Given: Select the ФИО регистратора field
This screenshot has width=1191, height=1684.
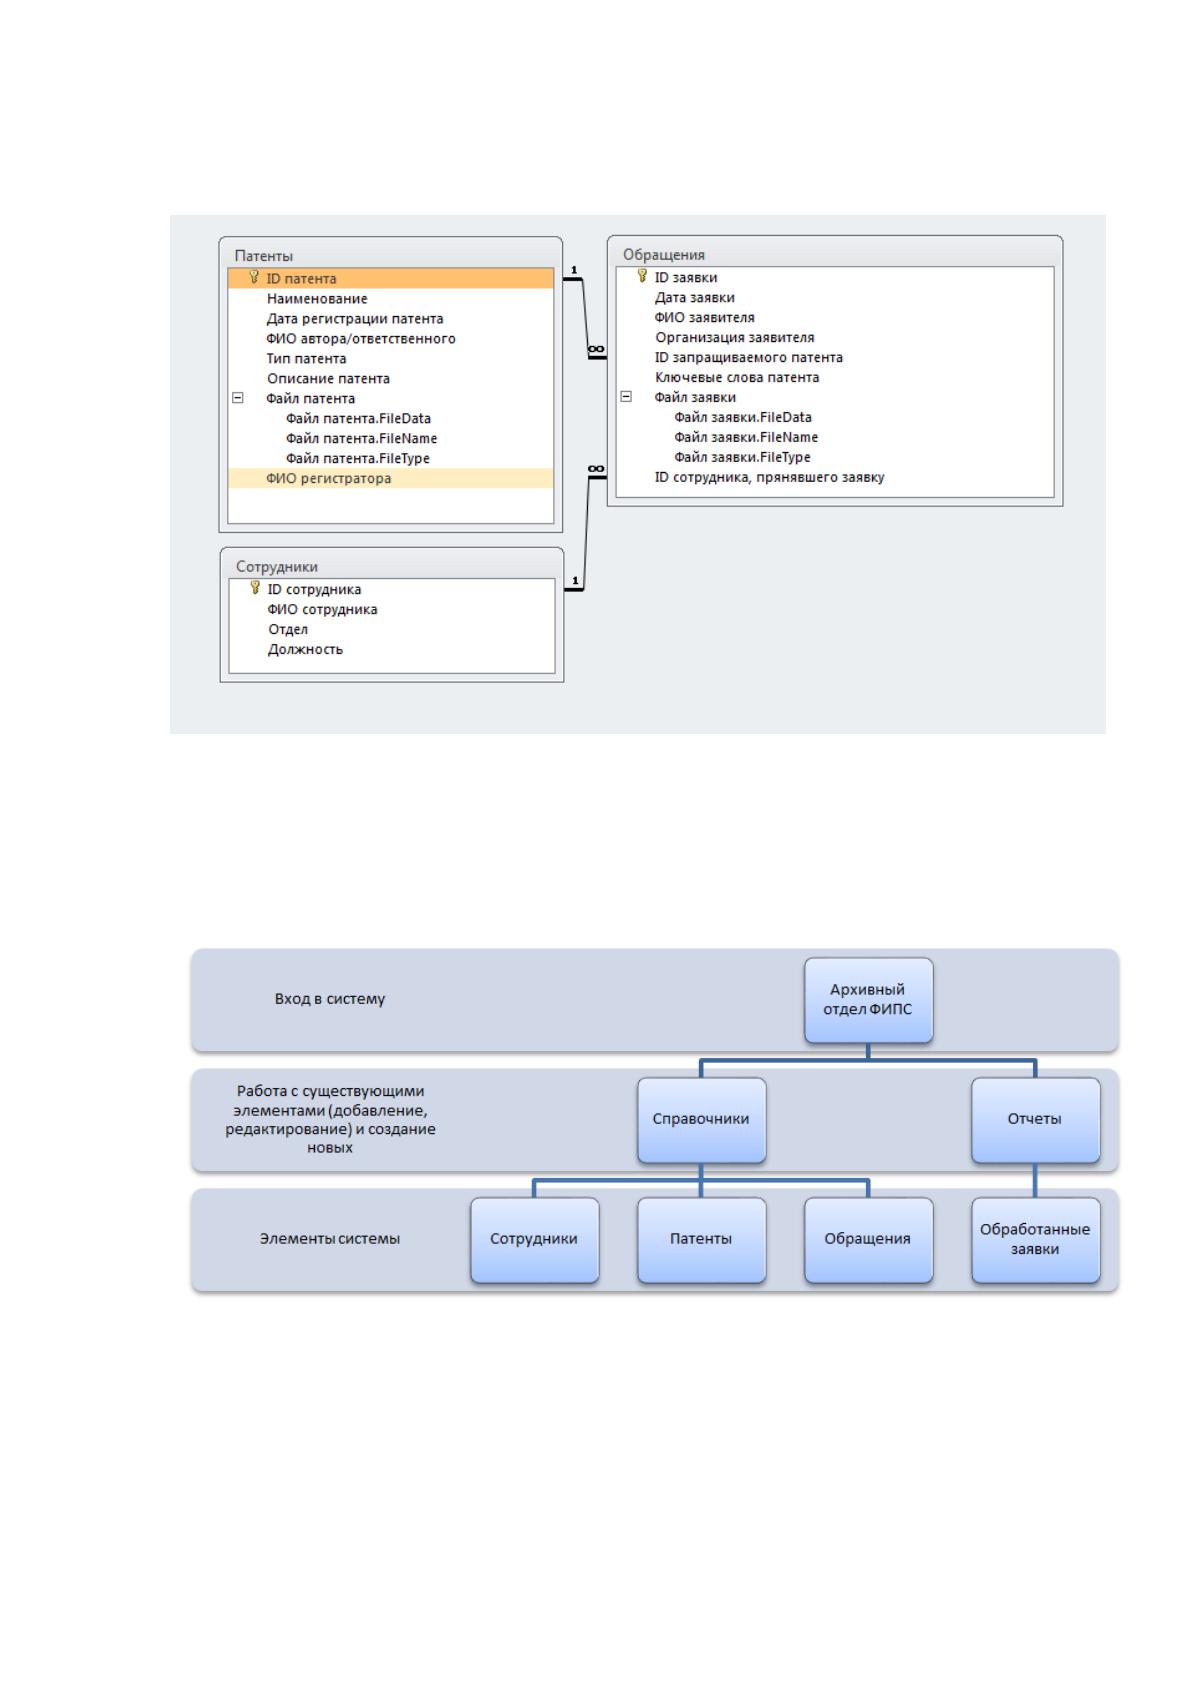Looking at the screenshot, I should (391, 478).
